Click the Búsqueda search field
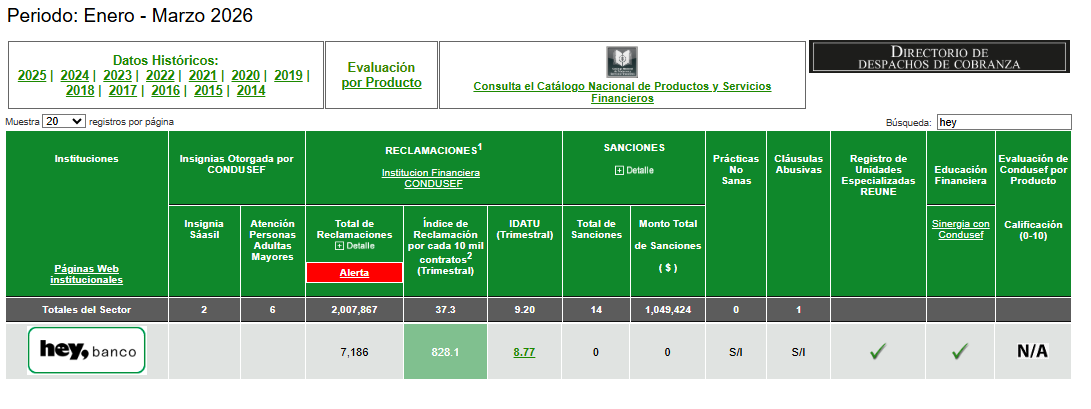Screen dimensions: 1091x409 click(1004, 122)
